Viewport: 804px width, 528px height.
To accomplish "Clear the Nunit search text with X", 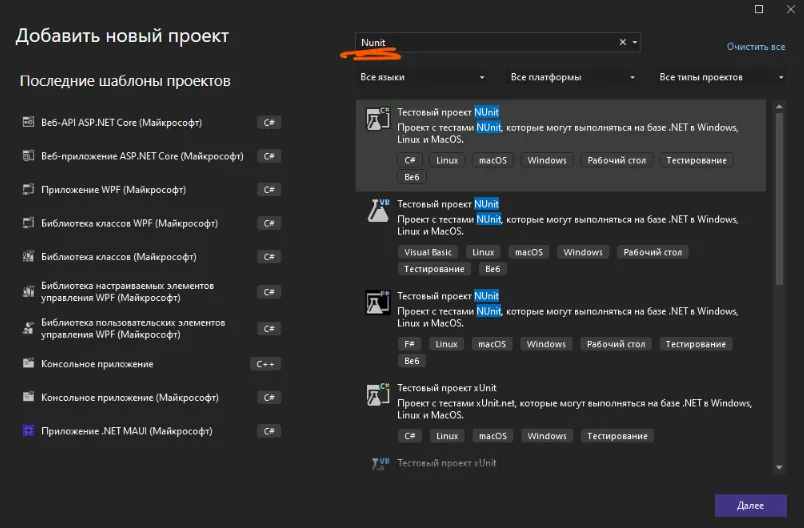I will click(x=622, y=42).
